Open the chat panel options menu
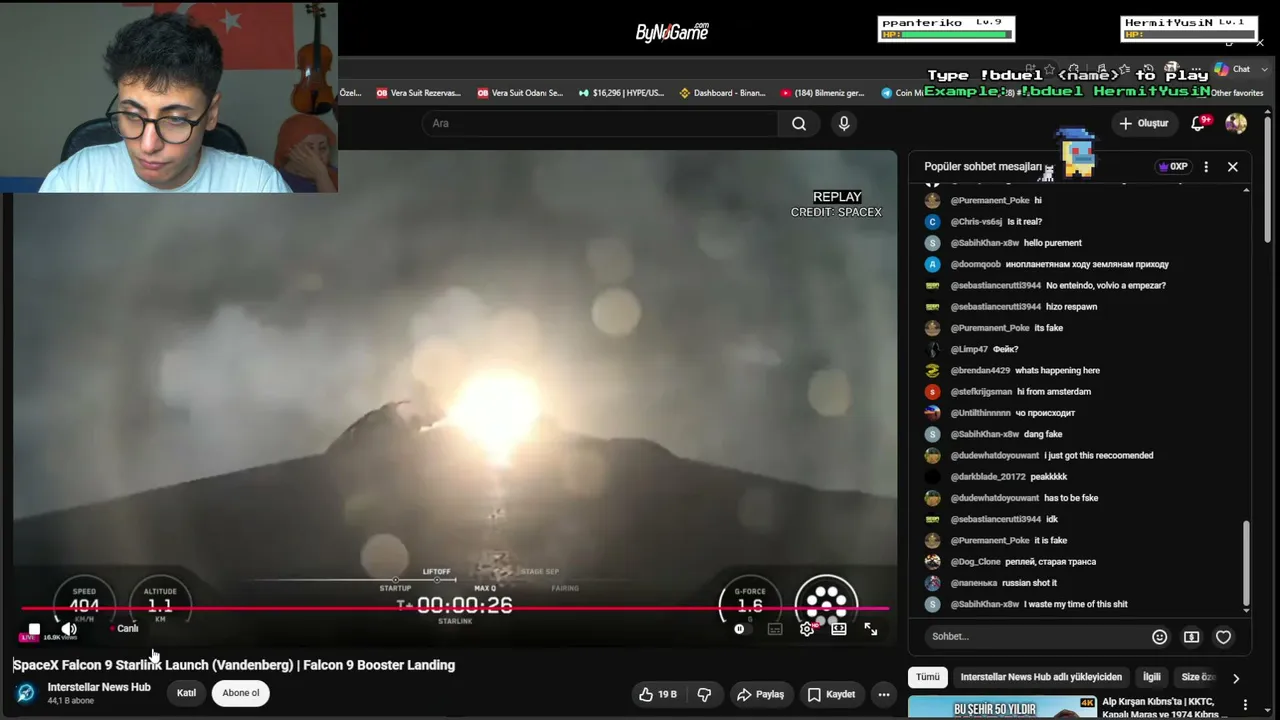Image resolution: width=1280 pixels, height=720 pixels. tap(1206, 167)
